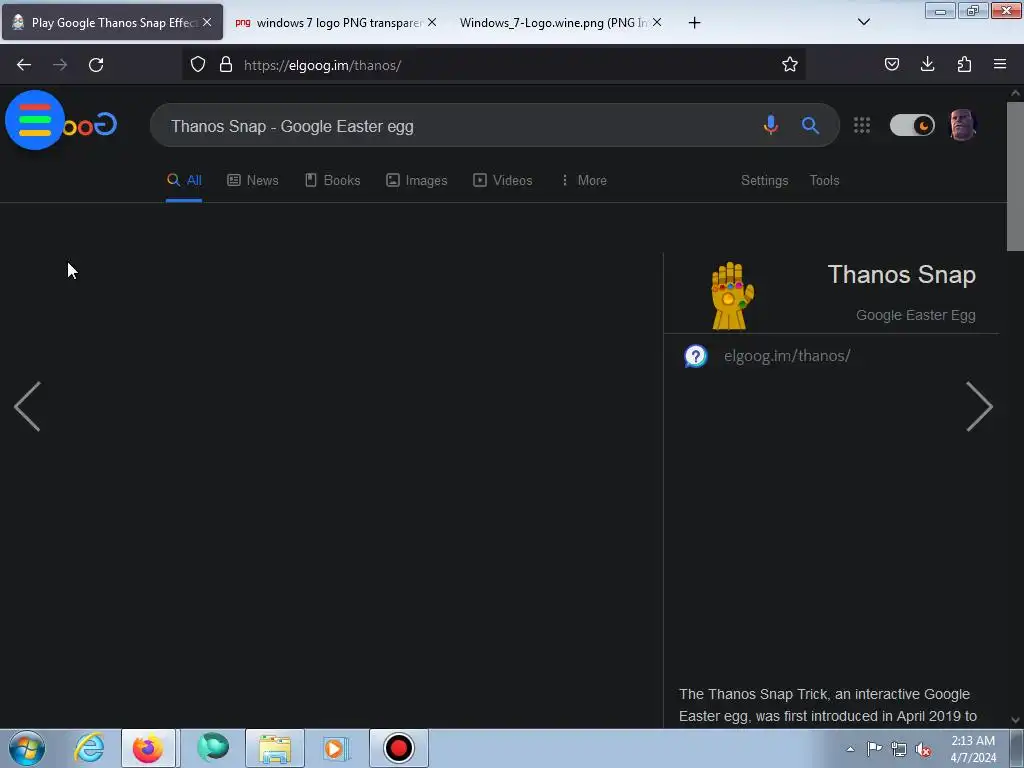Launch Internet Explorer from the taskbar
This screenshot has width=1024, height=768.
[89, 748]
